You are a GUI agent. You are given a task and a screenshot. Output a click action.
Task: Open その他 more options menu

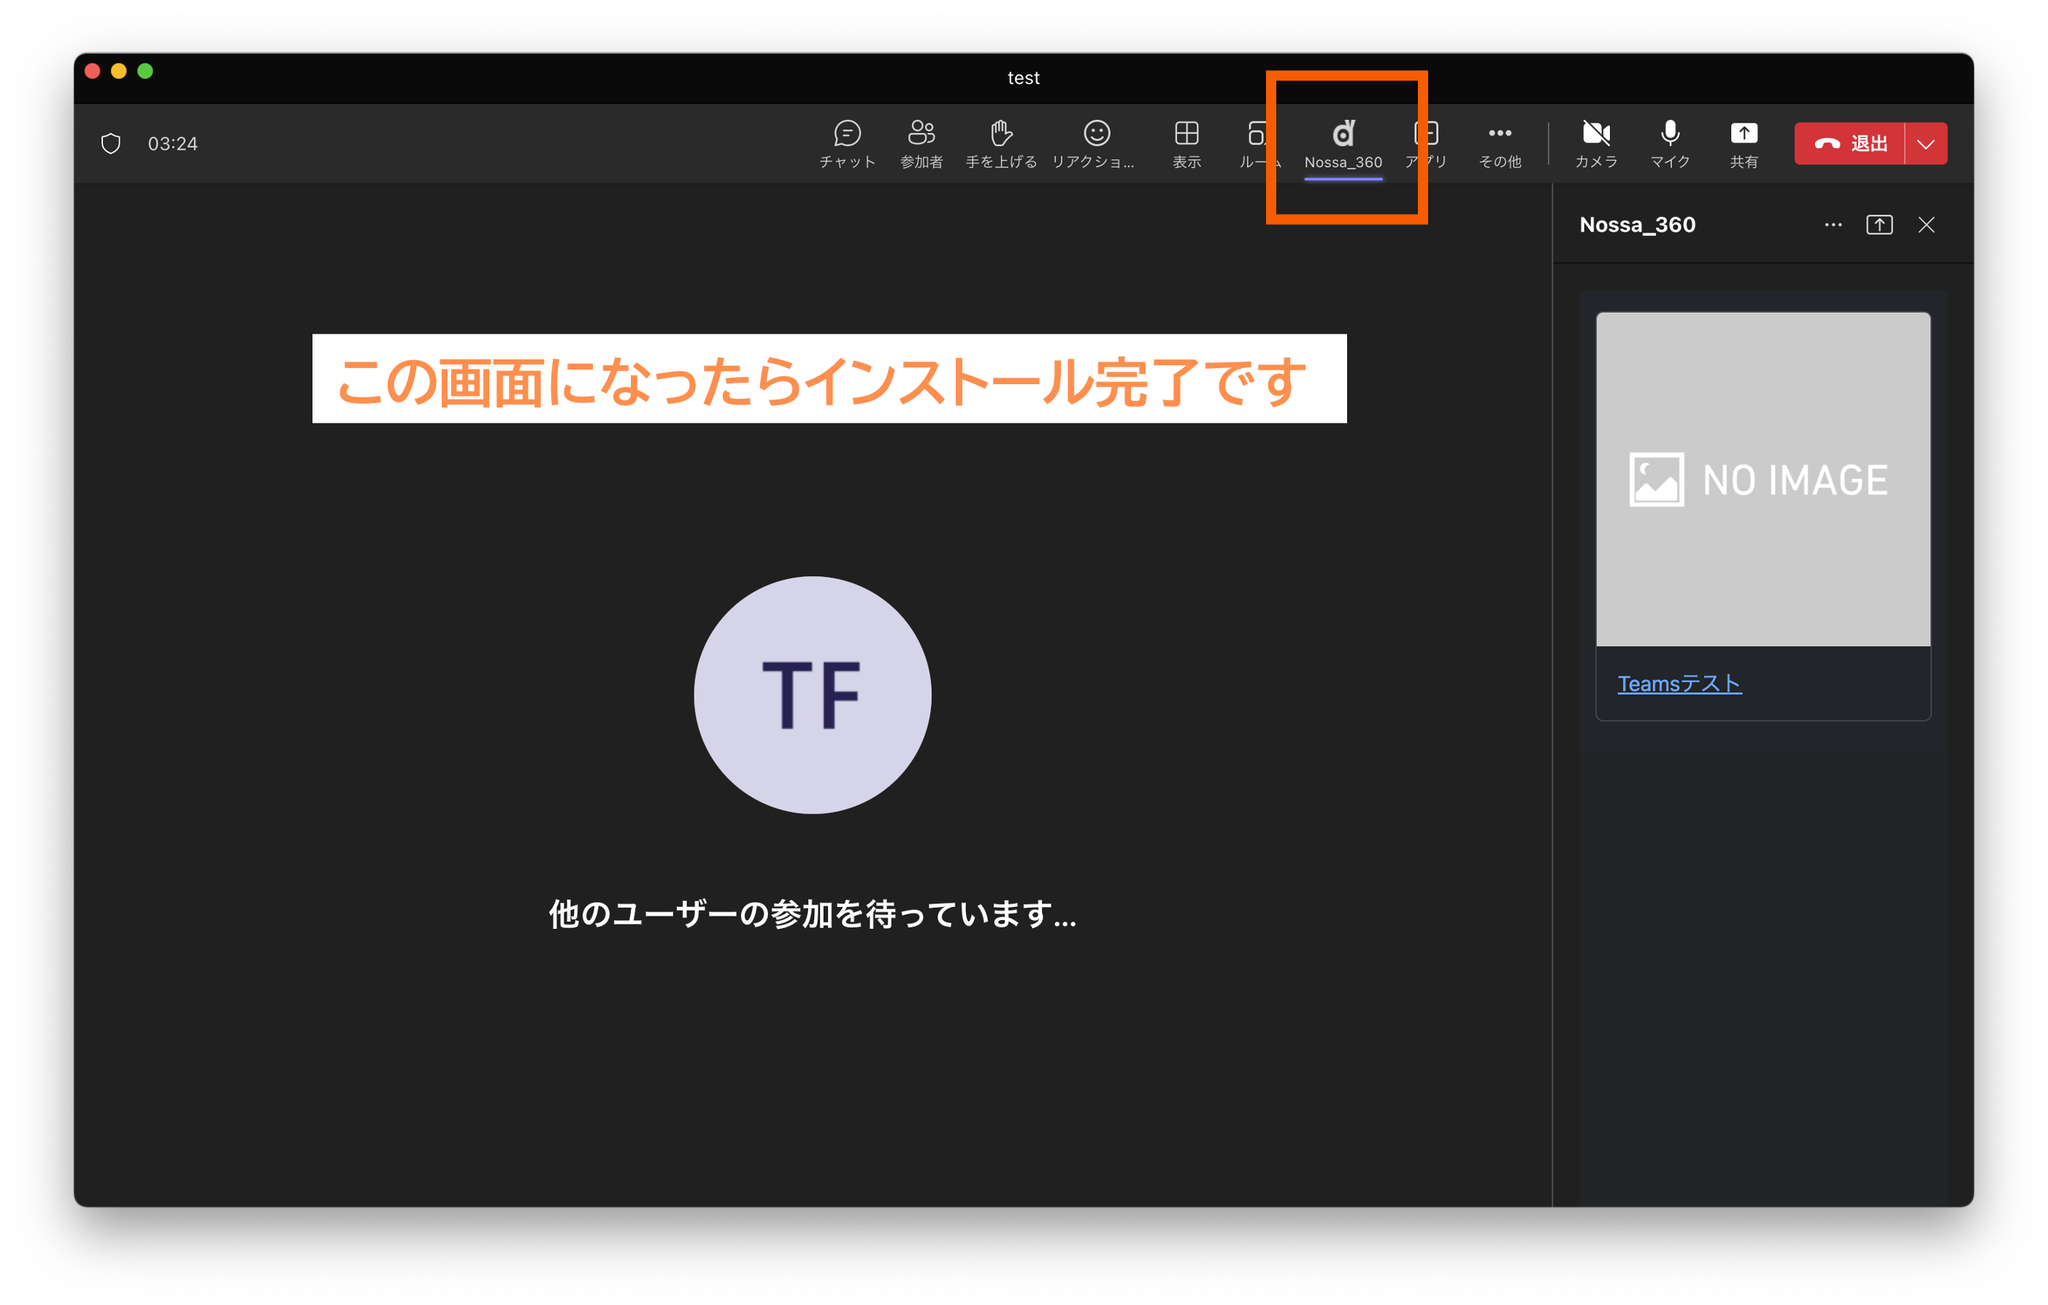pyautogui.click(x=1499, y=143)
